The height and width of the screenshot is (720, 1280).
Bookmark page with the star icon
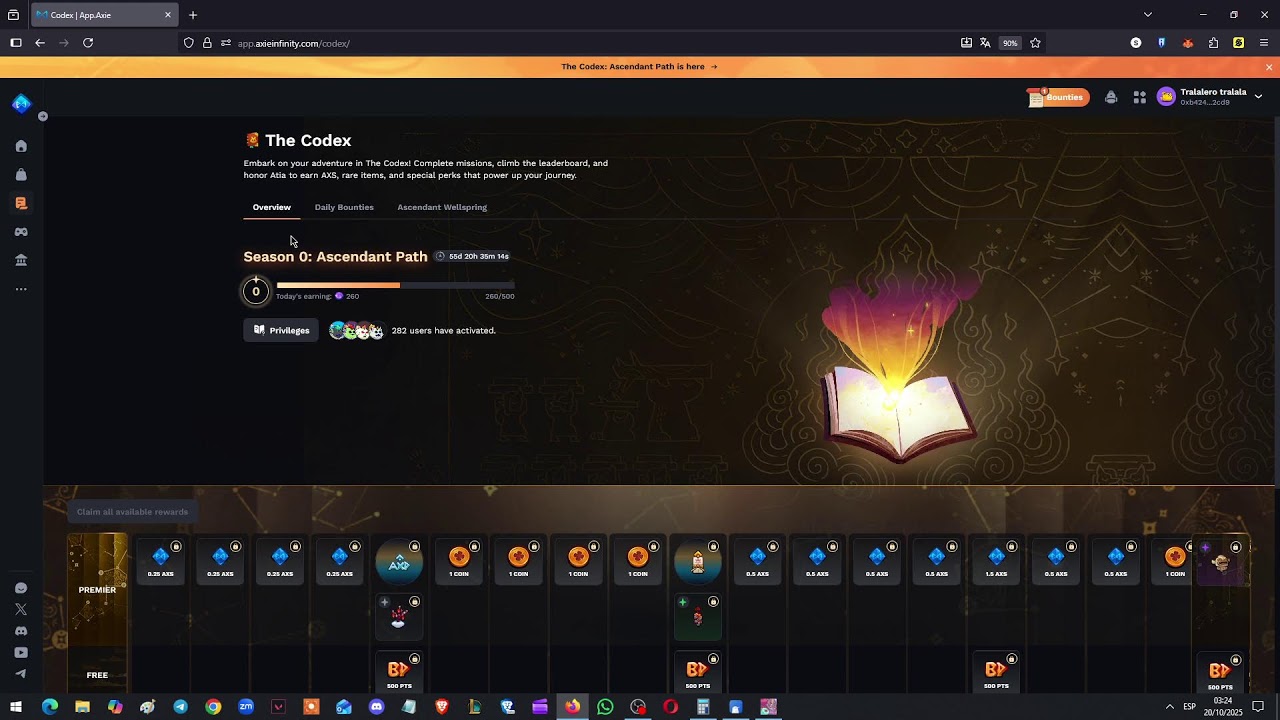[x=1035, y=43]
